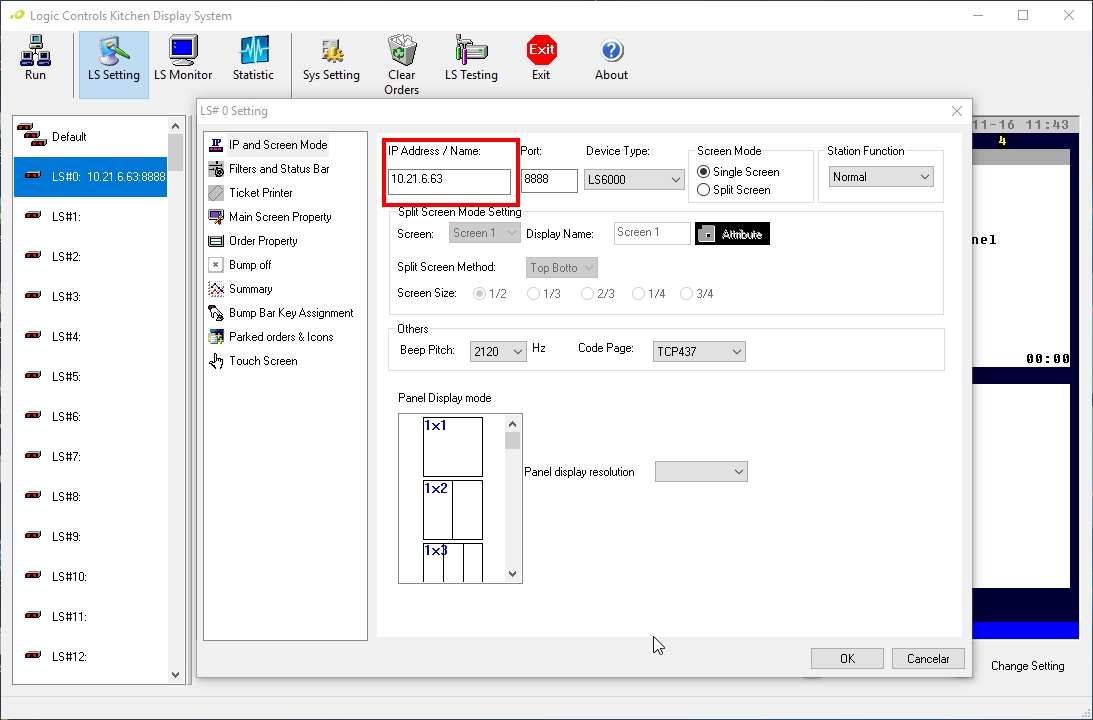Open the Order Property page

click(253, 241)
